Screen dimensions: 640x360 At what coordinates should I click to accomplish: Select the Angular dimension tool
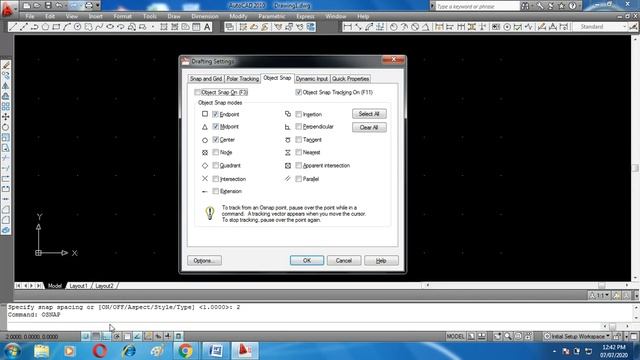(426, 27)
